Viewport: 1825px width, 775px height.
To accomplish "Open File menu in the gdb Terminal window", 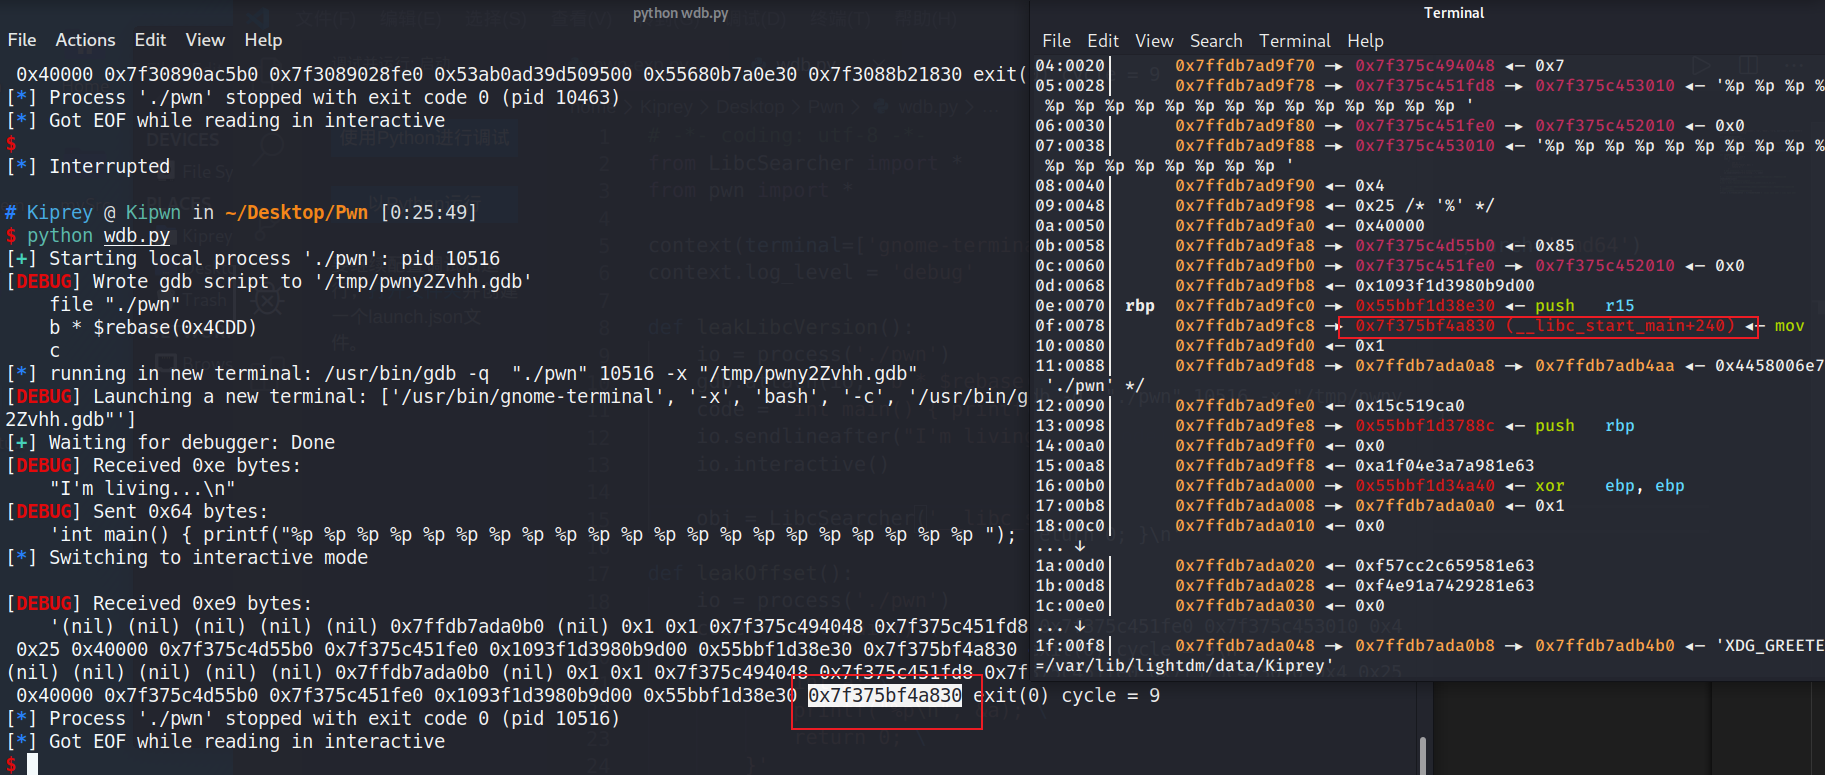I will coord(1056,41).
